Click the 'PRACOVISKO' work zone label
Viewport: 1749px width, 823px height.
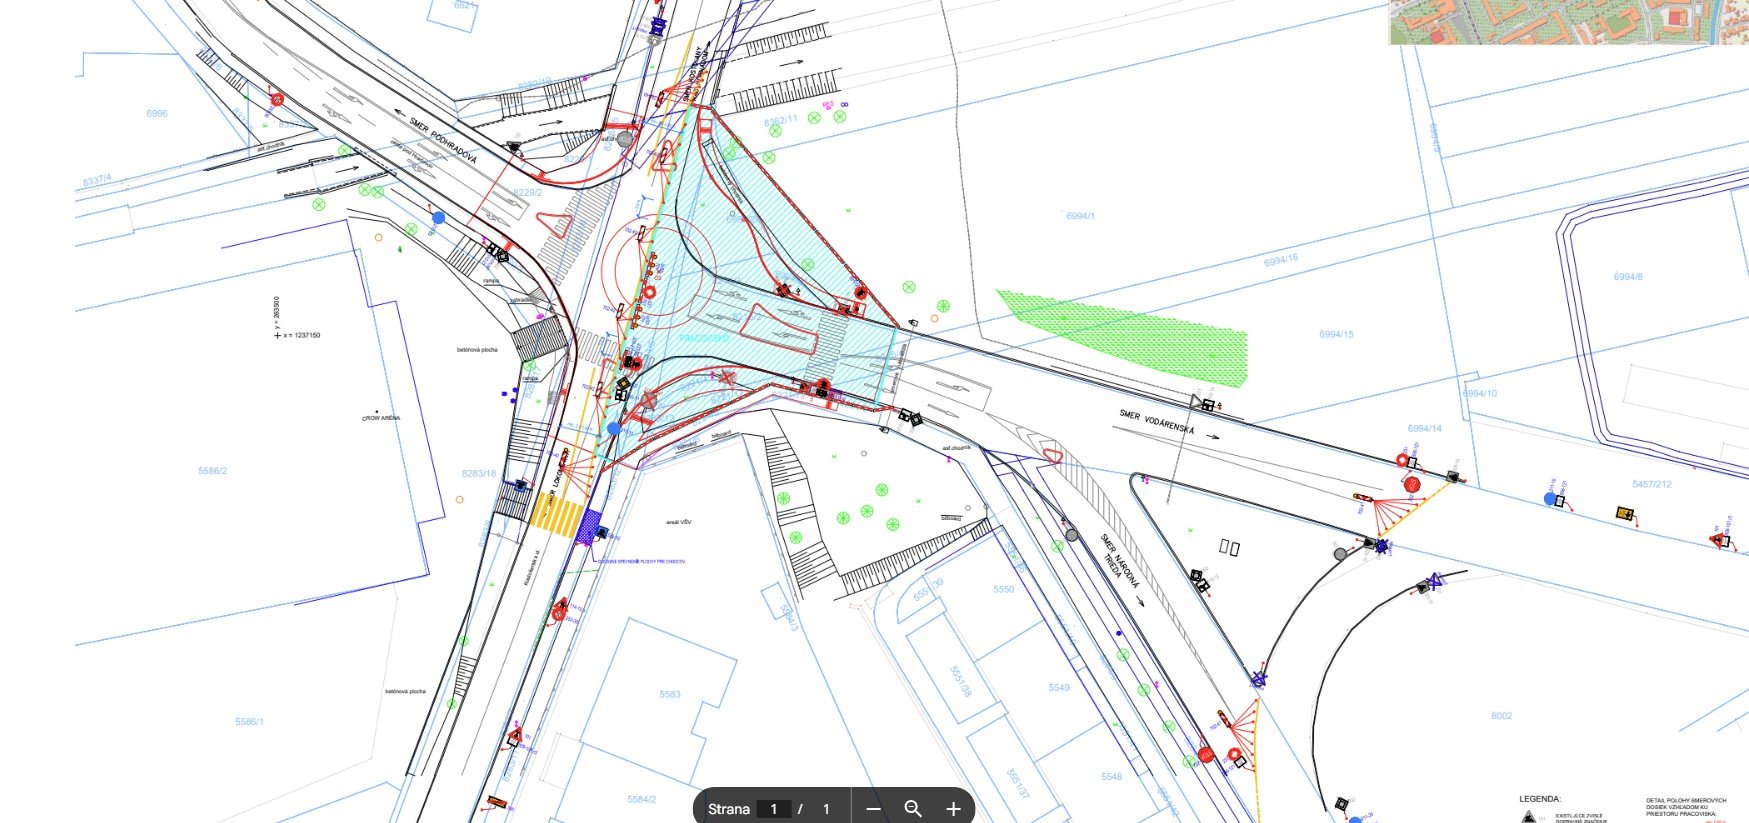click(x=704, y=339)
